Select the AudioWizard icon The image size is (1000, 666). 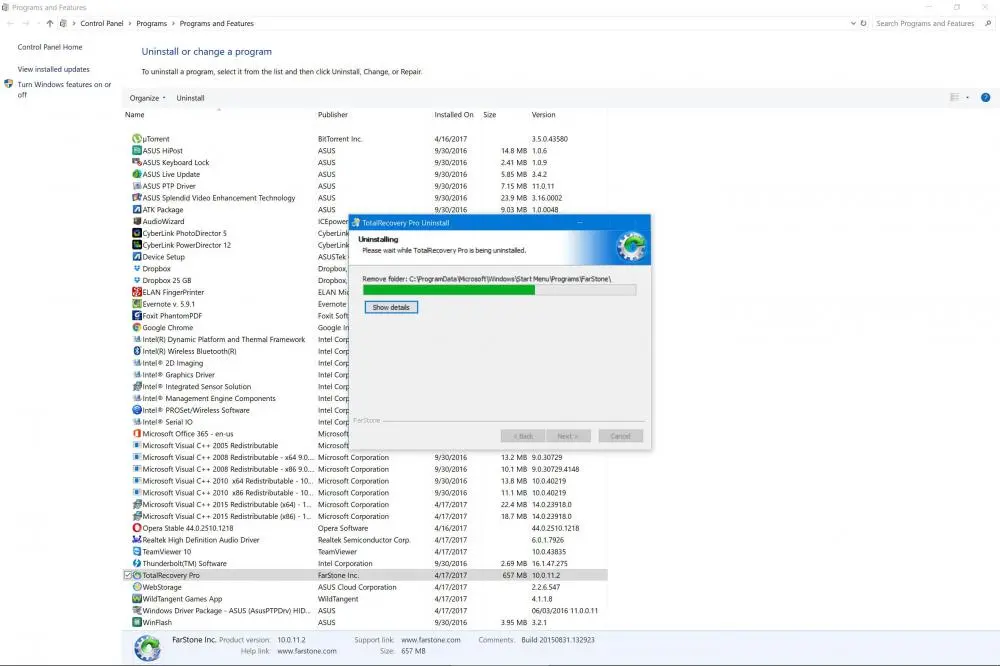(136, 221)
